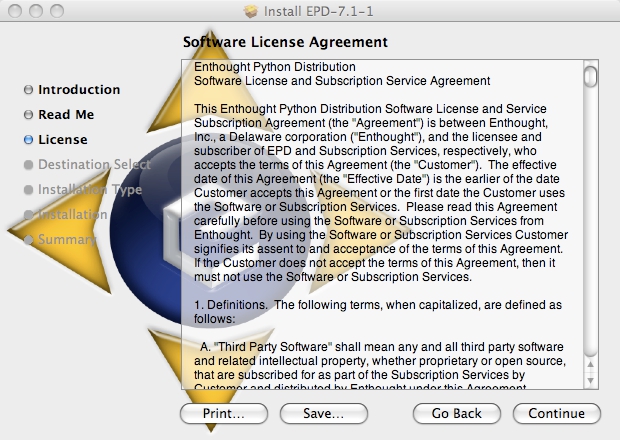
Task: Click the scrollbar down arrow
Action: pyautogui.click(x=590, y=380)
